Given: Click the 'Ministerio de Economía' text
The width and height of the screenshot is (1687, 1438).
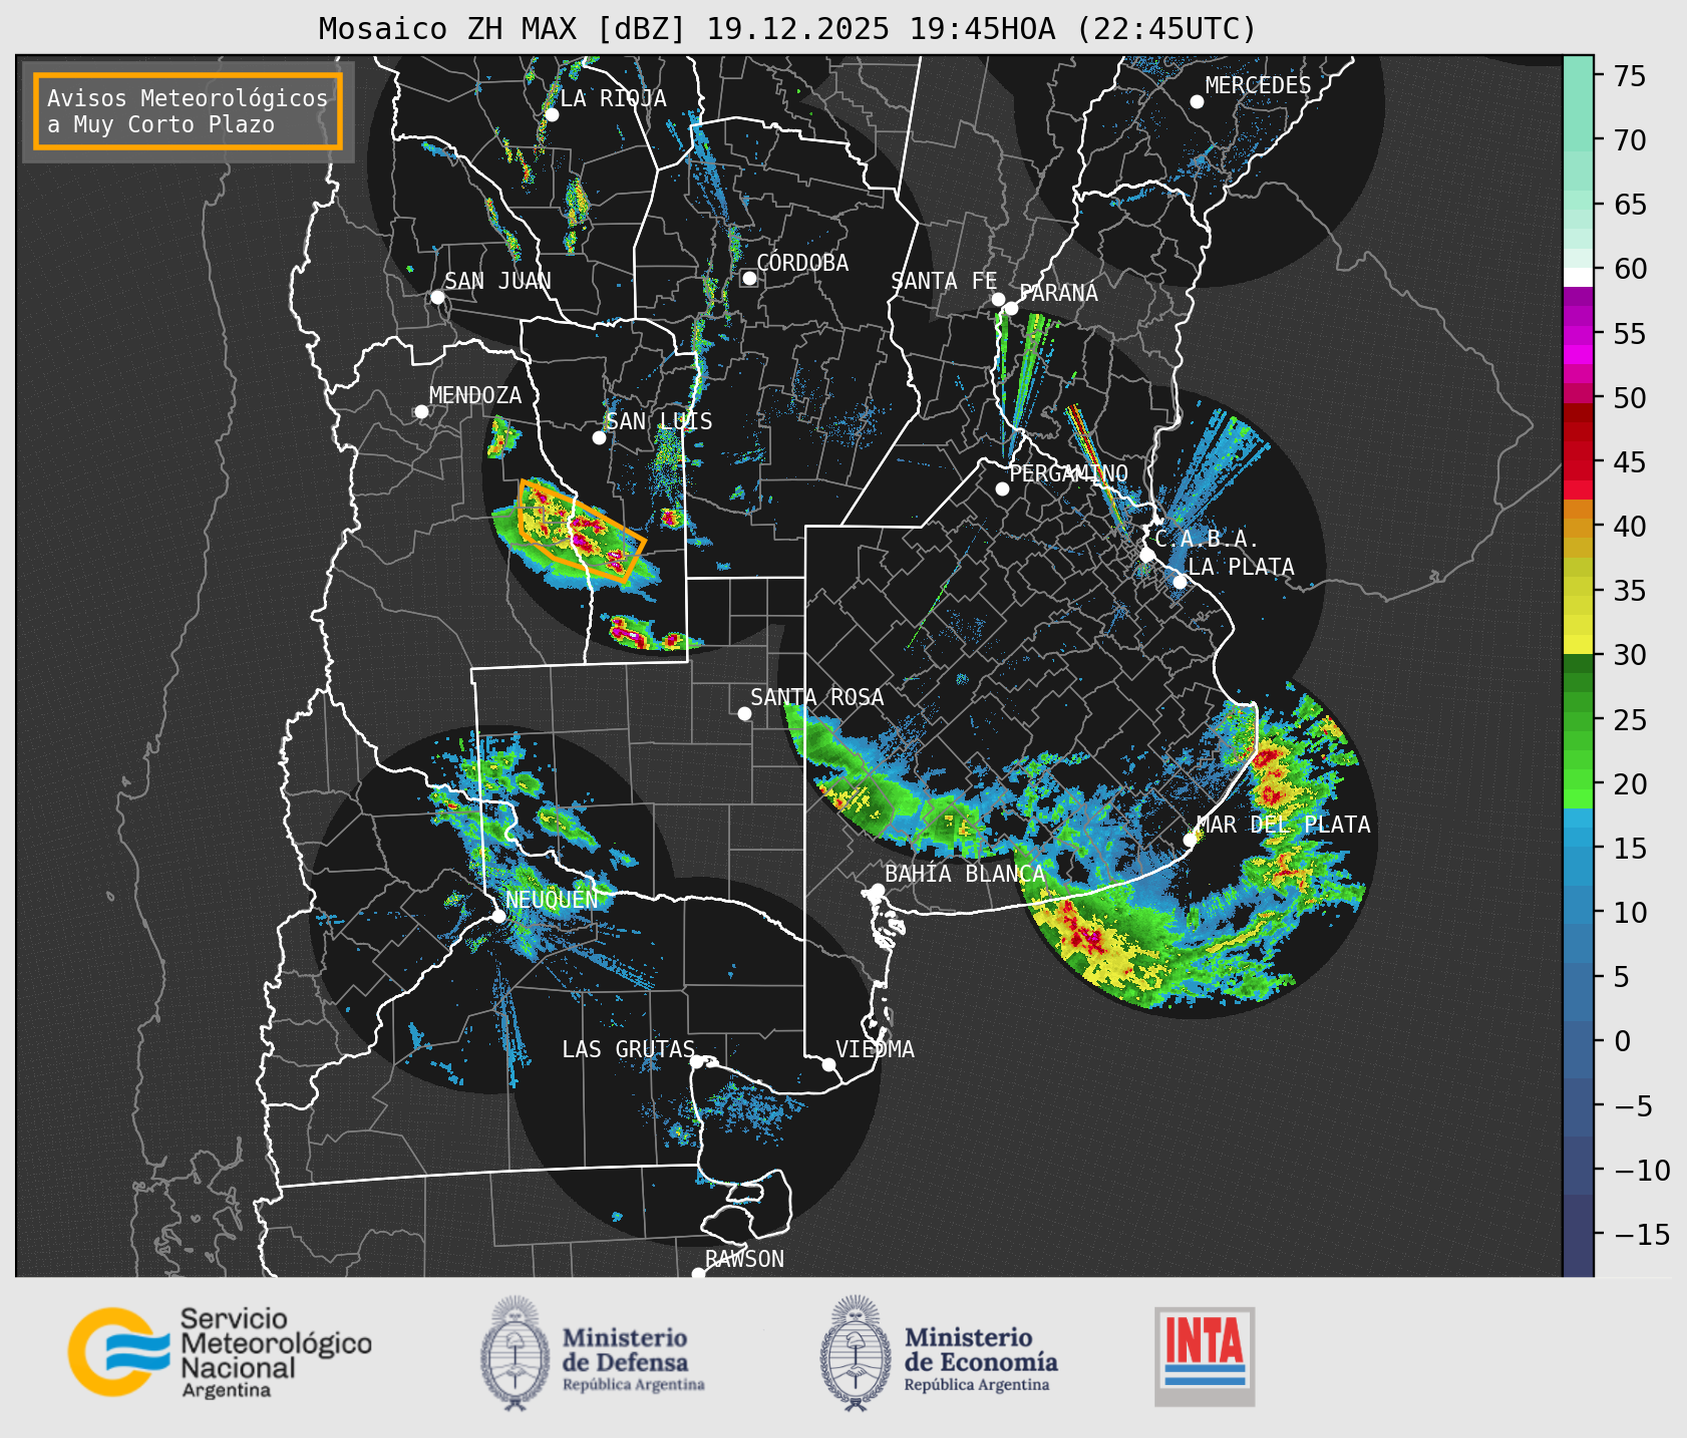Looking at the screenshot, I should [x=980, y=1350].
